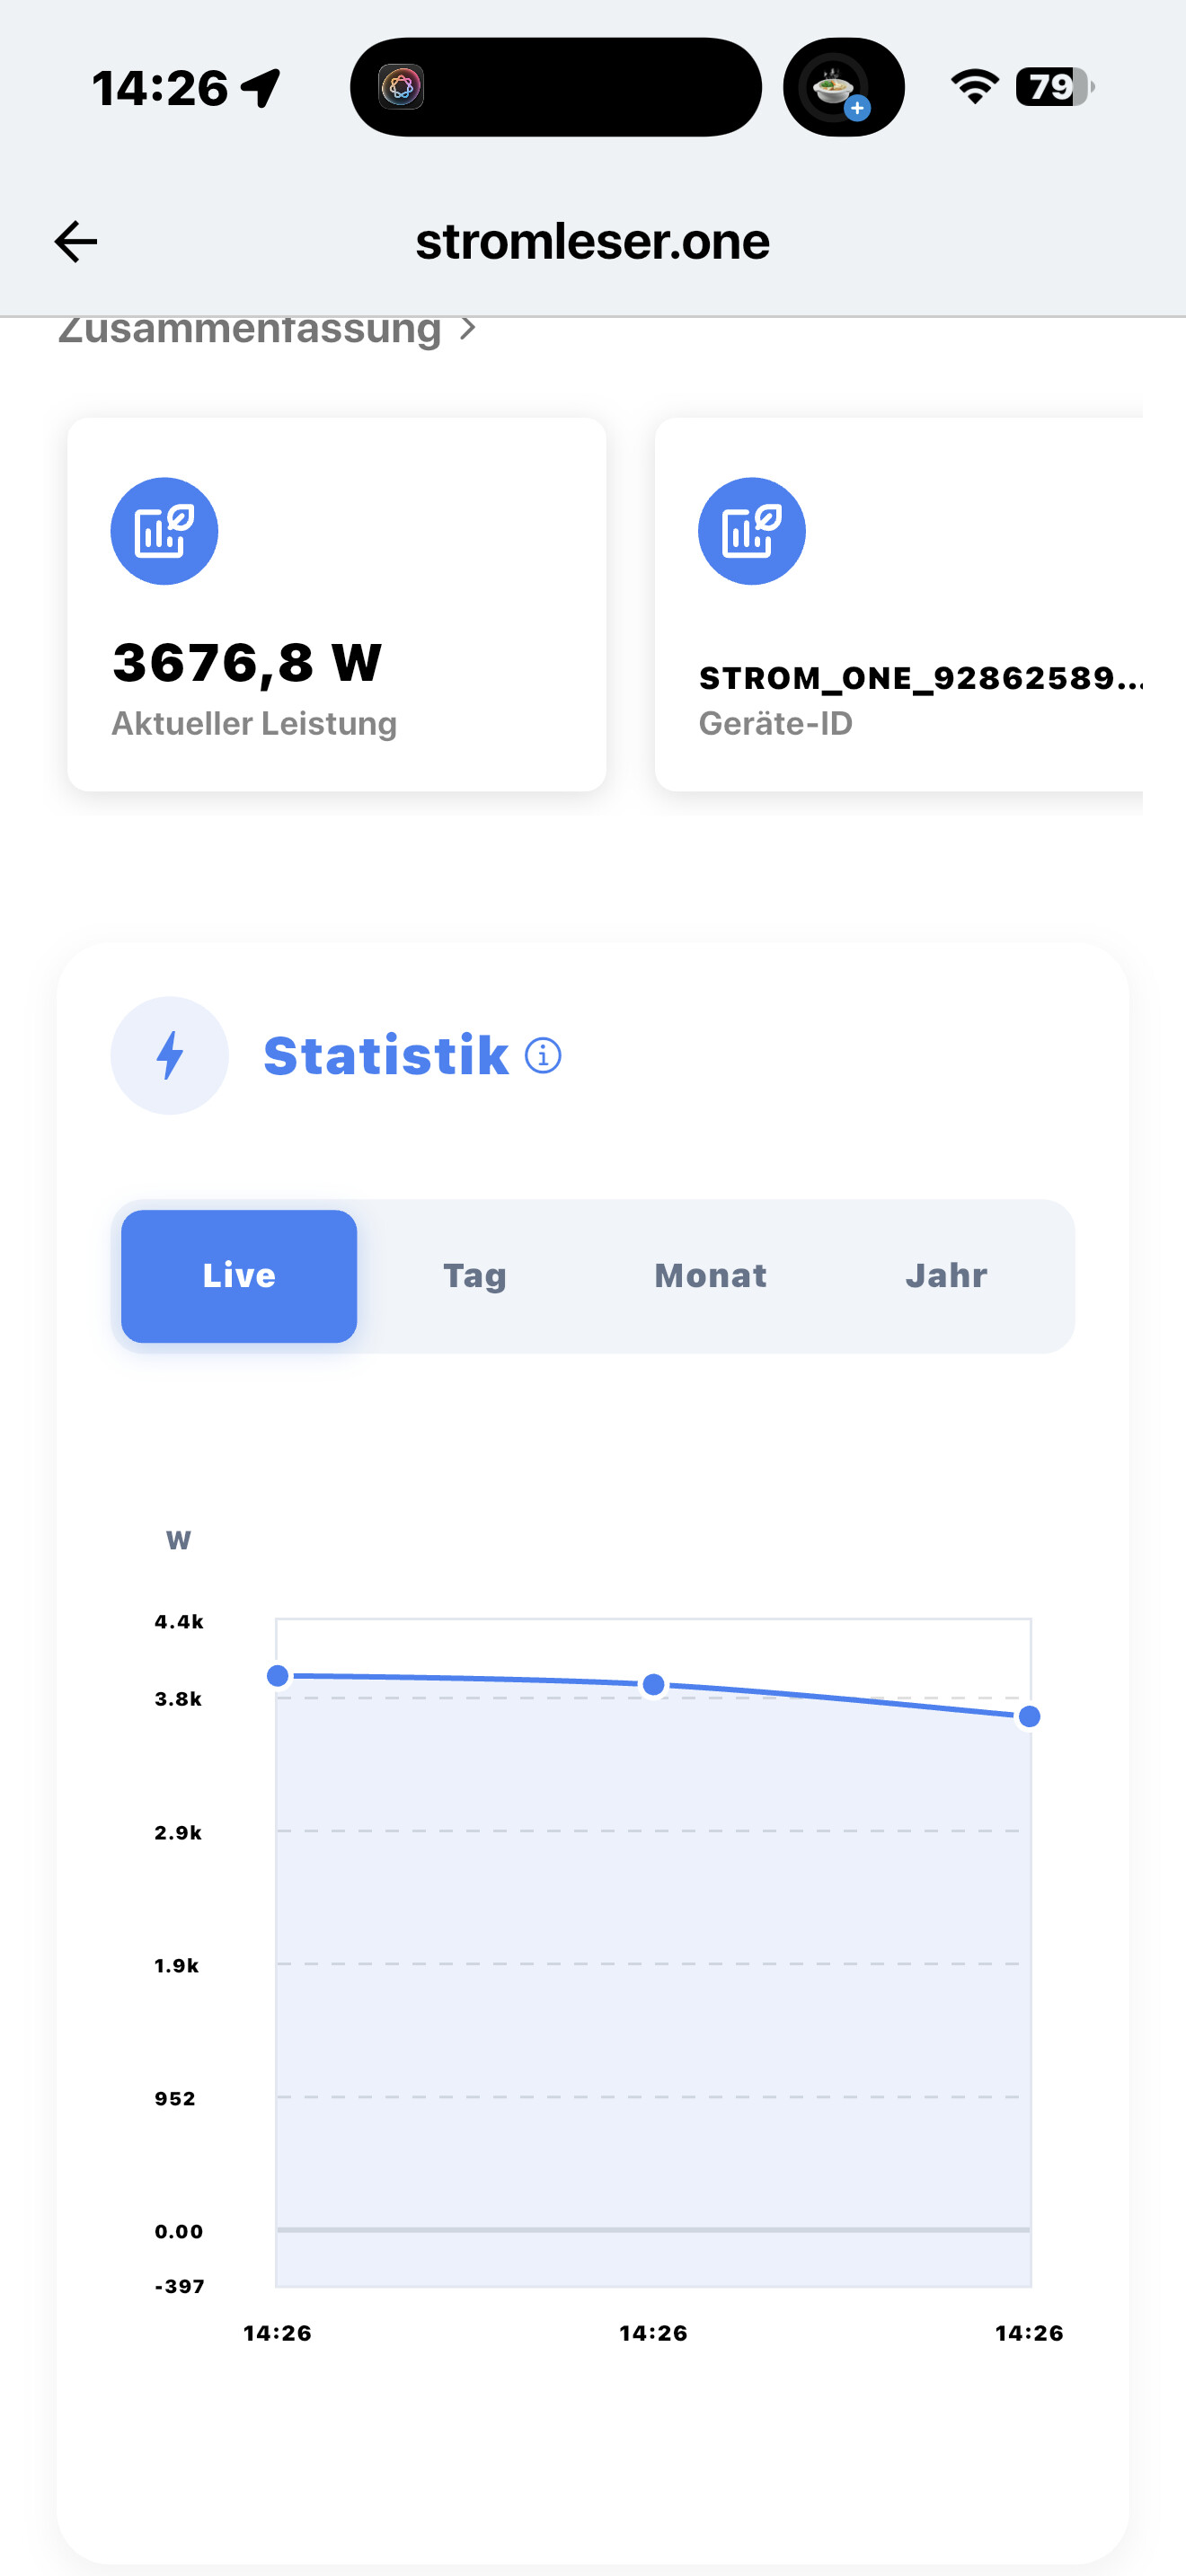Tap the Statistik info icon
Screen dimensions: 1186x2576
point(543,1055)
